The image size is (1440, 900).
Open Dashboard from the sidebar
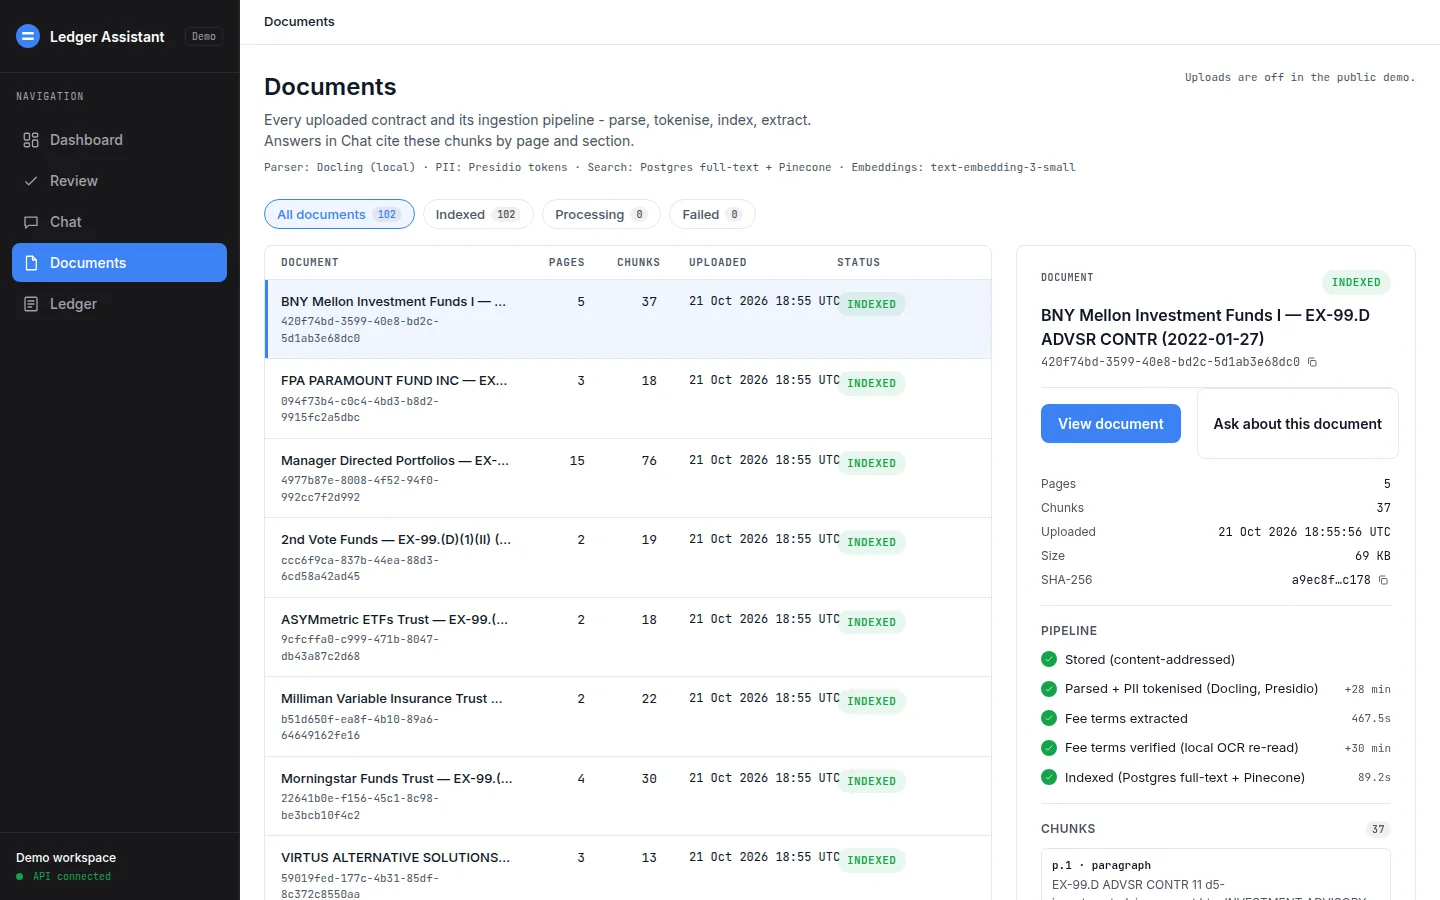click(119, 140)
